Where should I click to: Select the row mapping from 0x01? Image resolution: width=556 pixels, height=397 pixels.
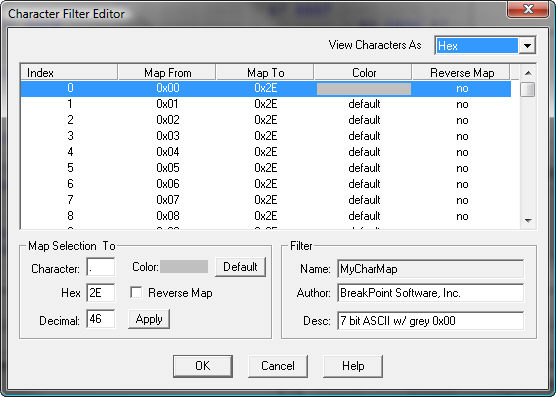coord(266,104)
